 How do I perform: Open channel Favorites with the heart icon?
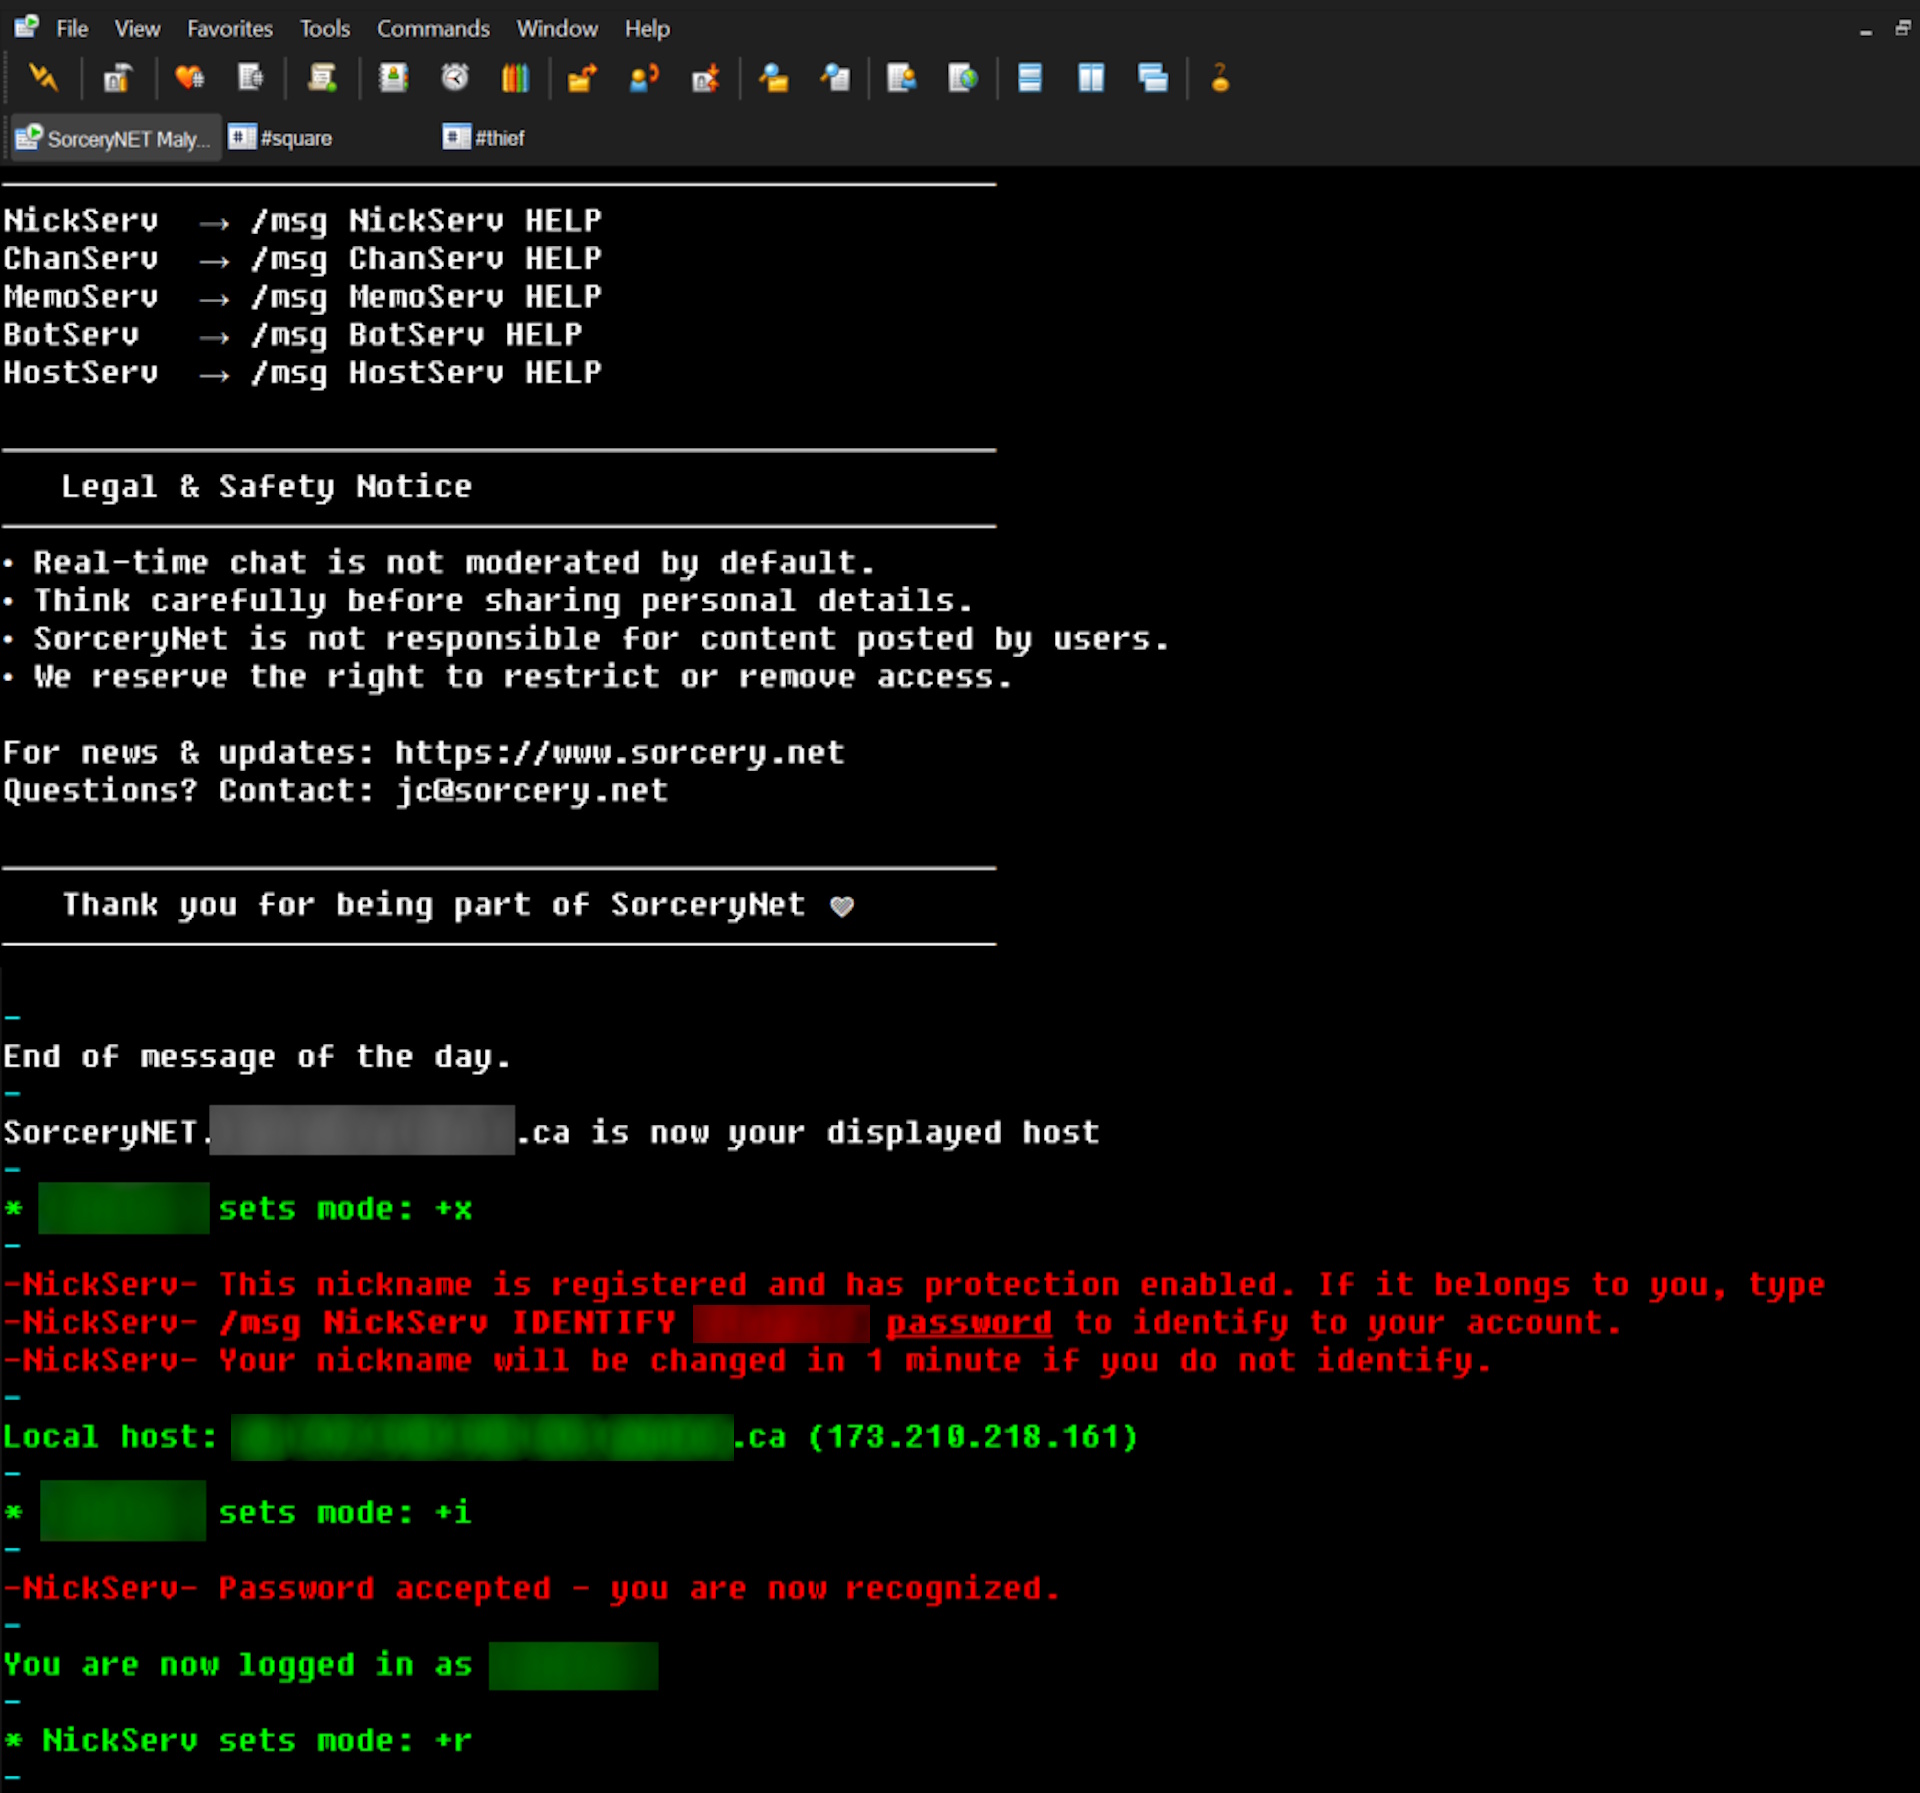tap(190, 78)
